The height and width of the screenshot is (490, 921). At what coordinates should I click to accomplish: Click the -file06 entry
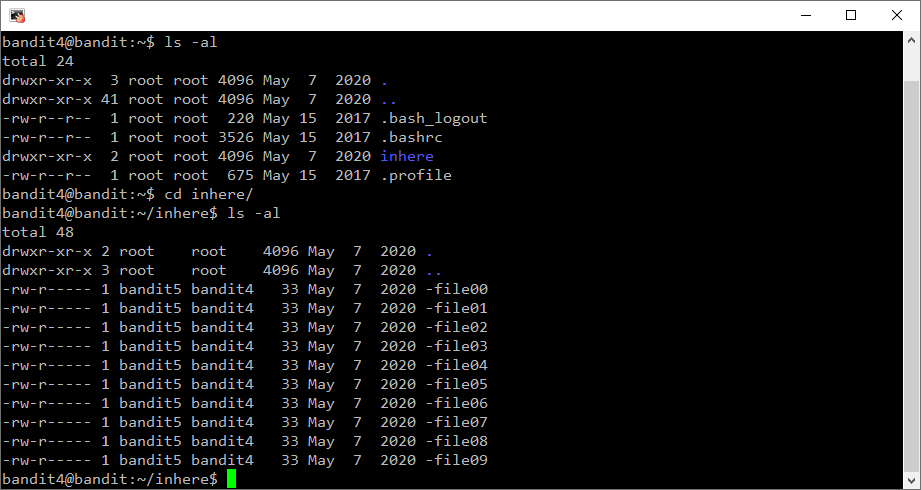coord(456,403)
